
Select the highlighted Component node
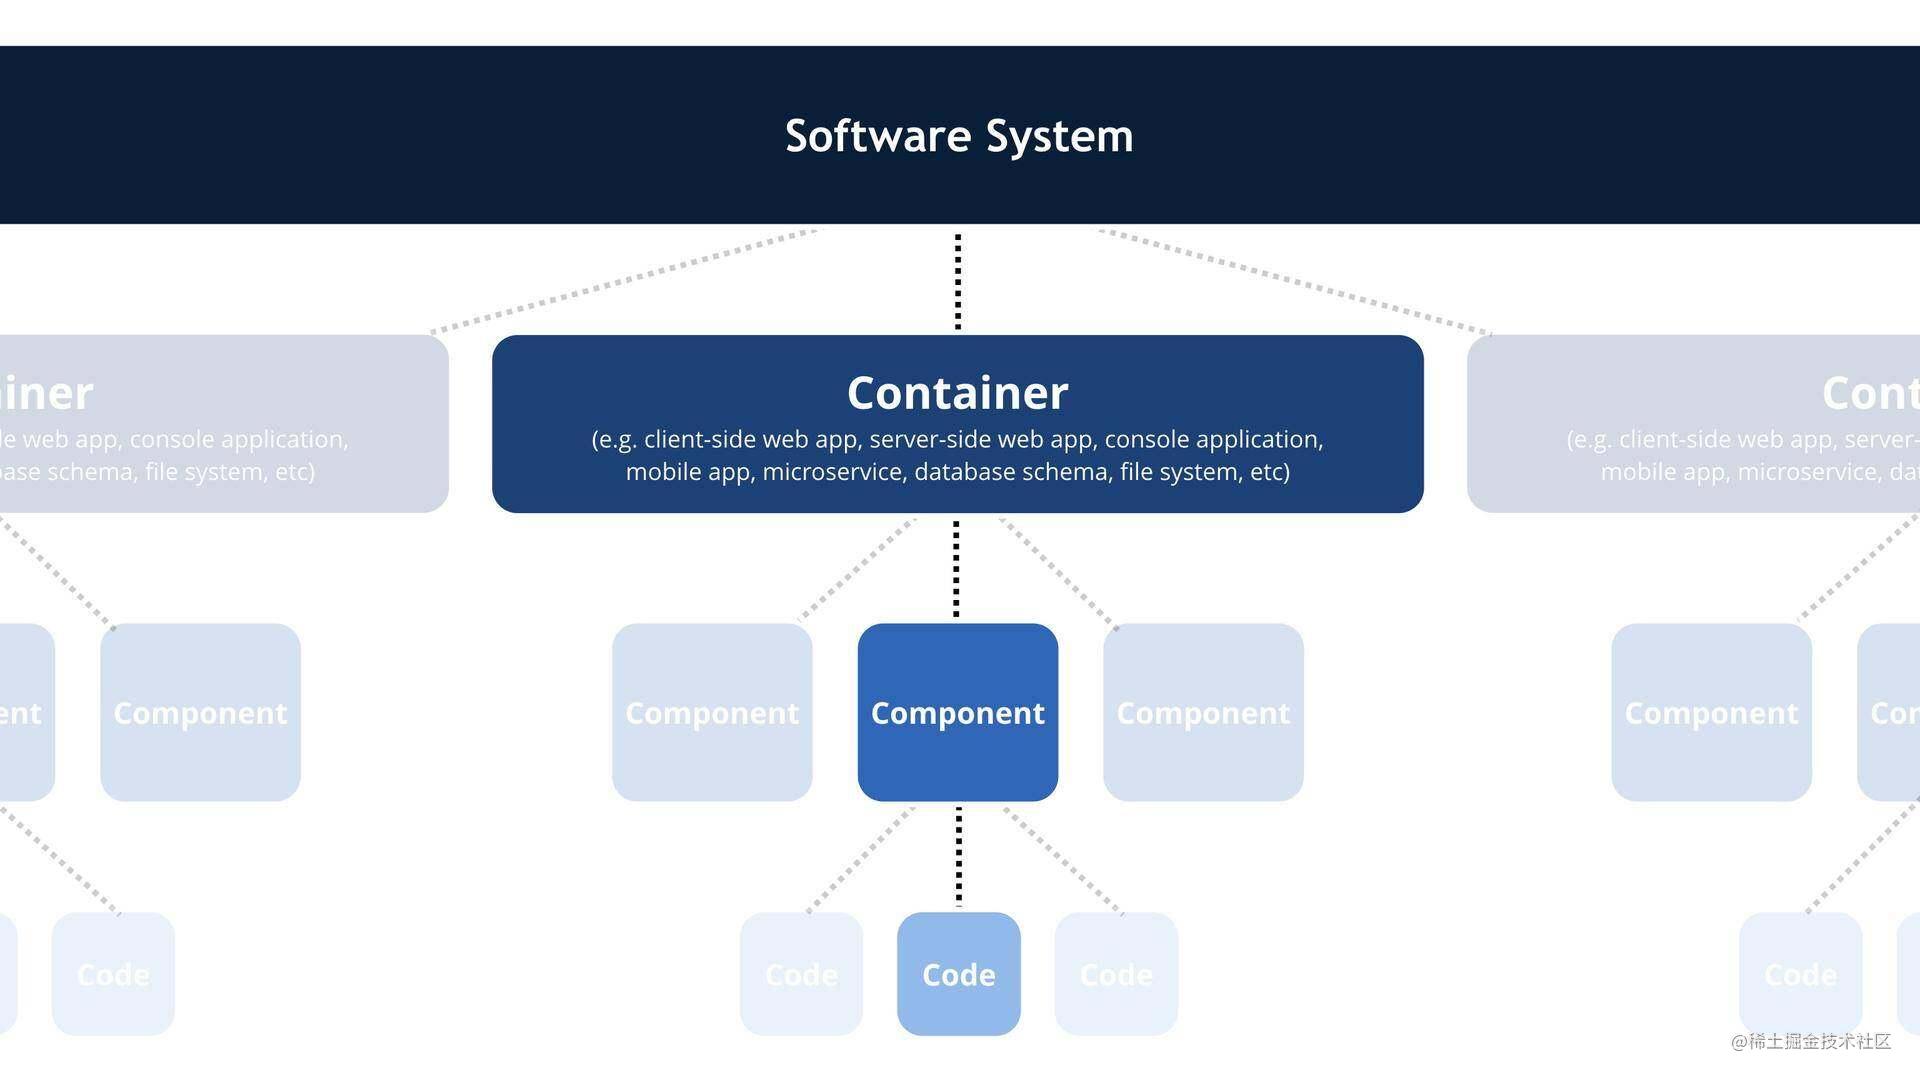point(957,712)
